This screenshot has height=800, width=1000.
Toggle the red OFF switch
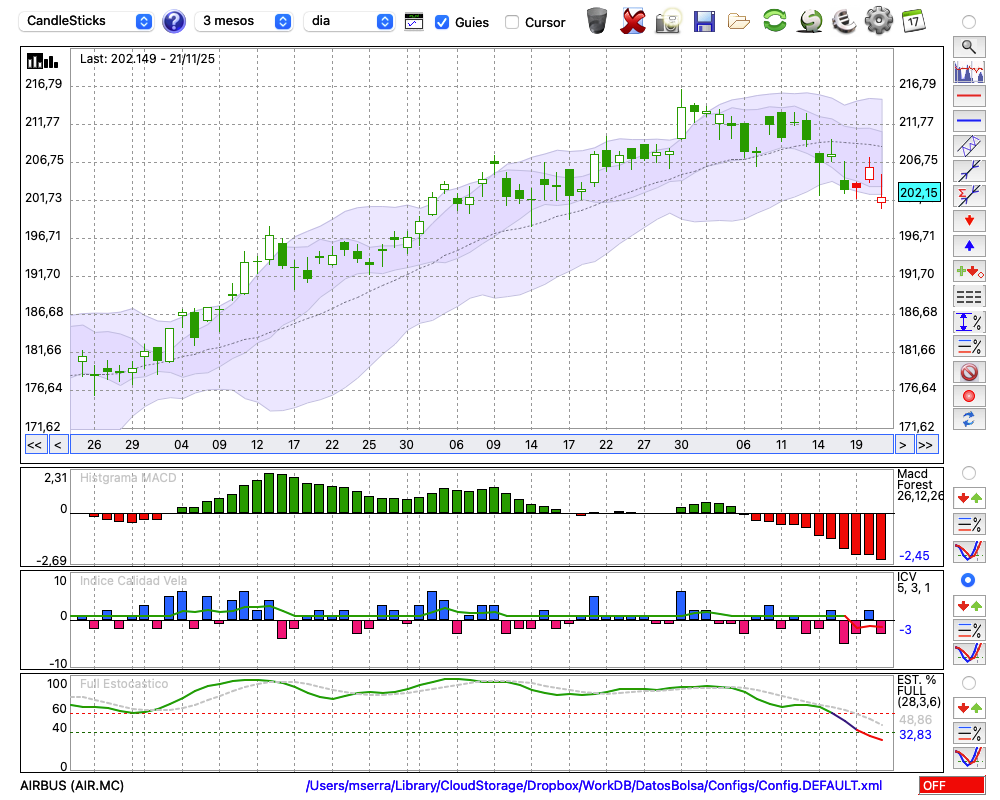pyautogui.click(x=952, y=785)
